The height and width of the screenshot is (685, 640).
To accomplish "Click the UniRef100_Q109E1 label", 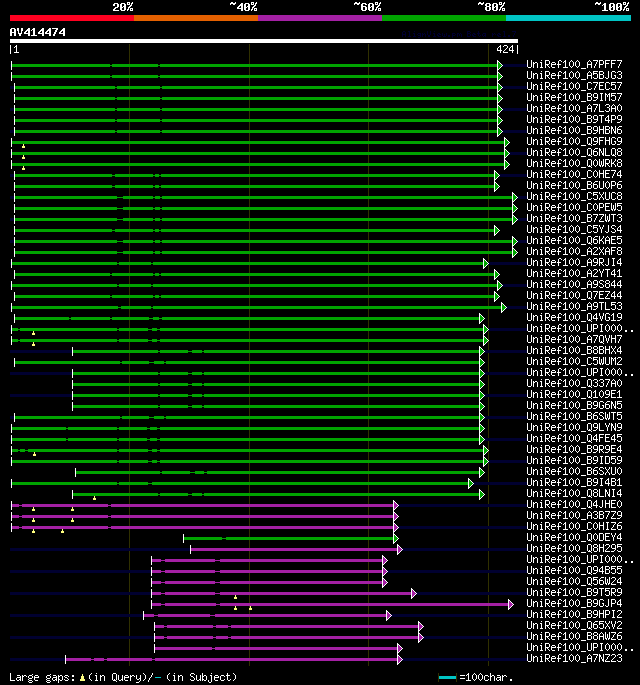I will [574, 394].
